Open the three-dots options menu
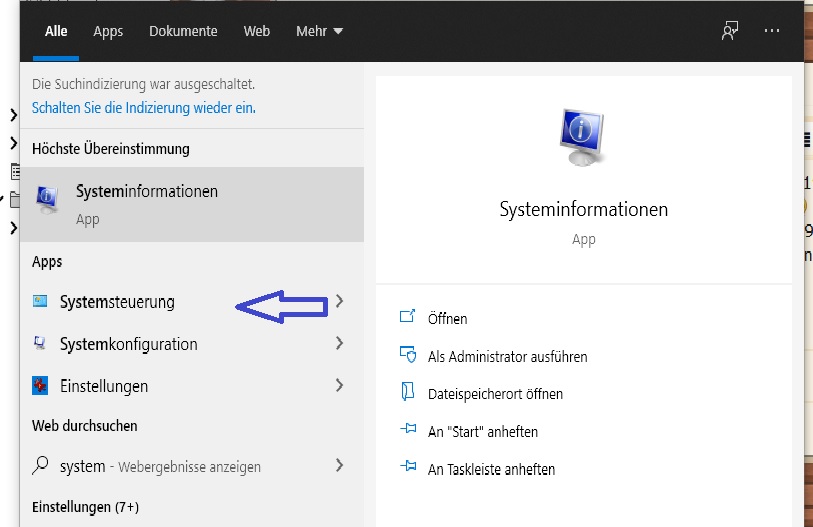 (772, 31)
